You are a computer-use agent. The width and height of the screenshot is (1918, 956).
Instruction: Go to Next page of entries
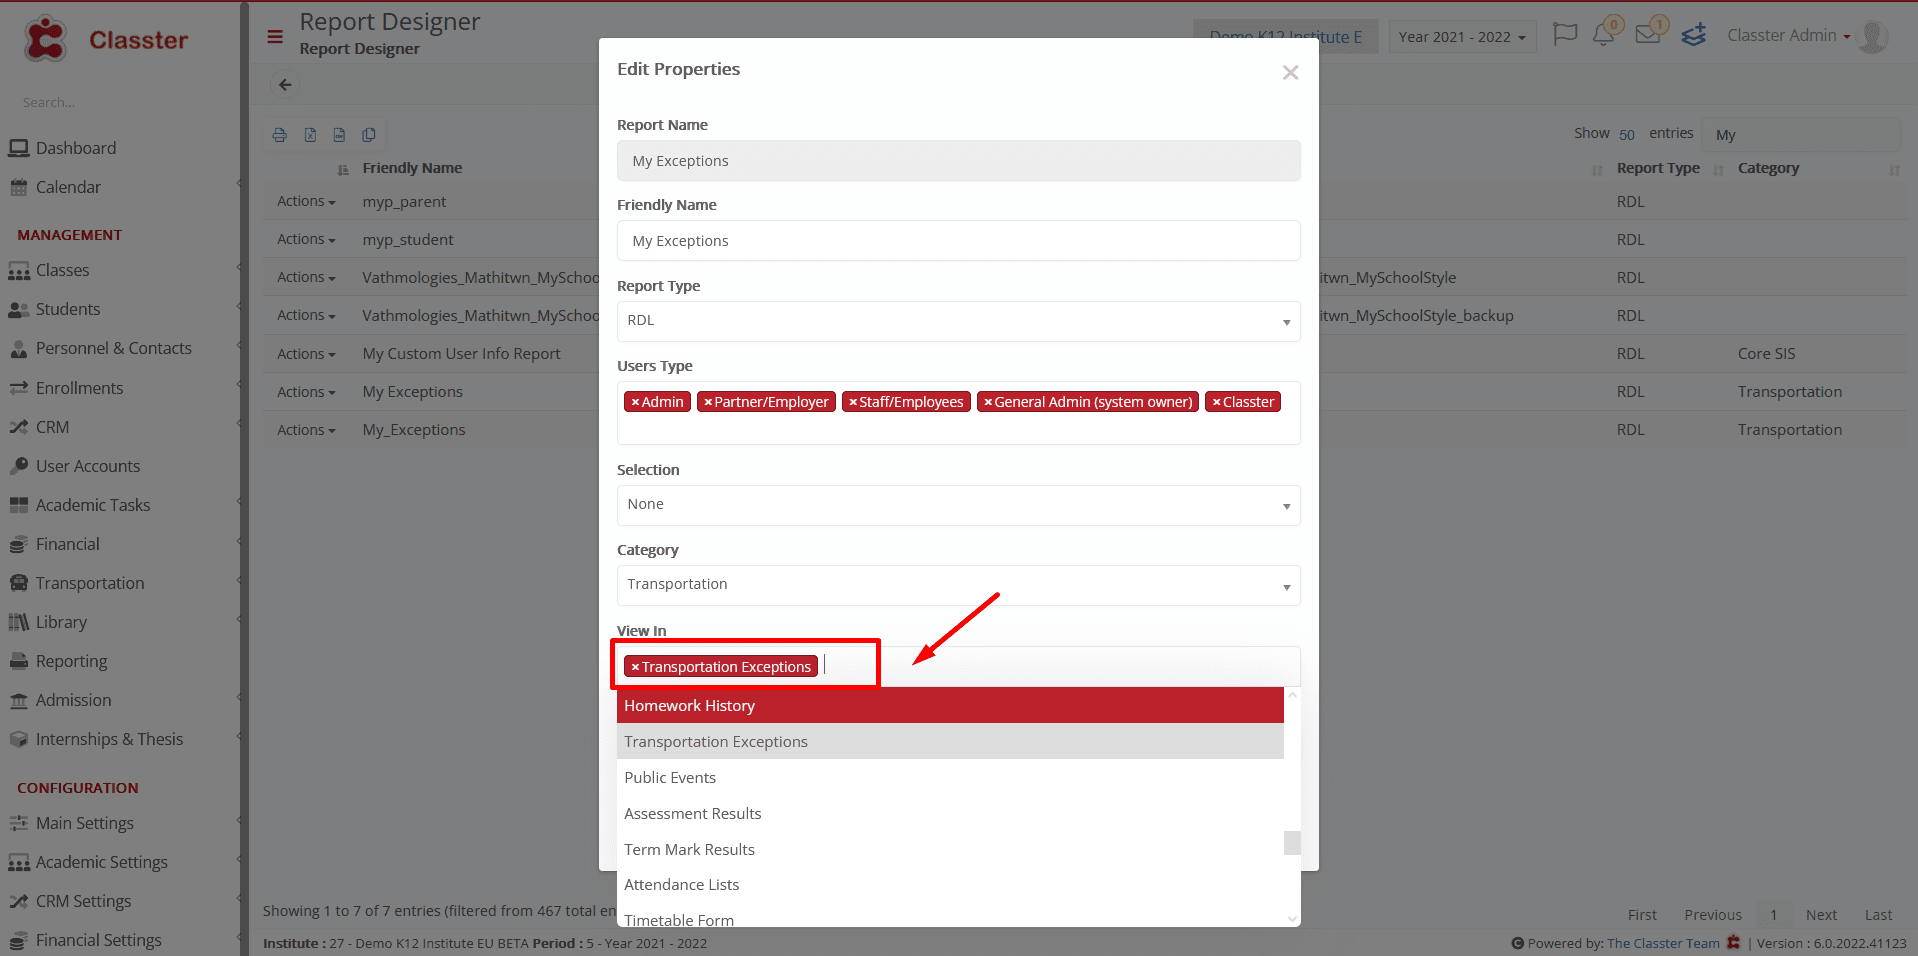pos(1821,915)
